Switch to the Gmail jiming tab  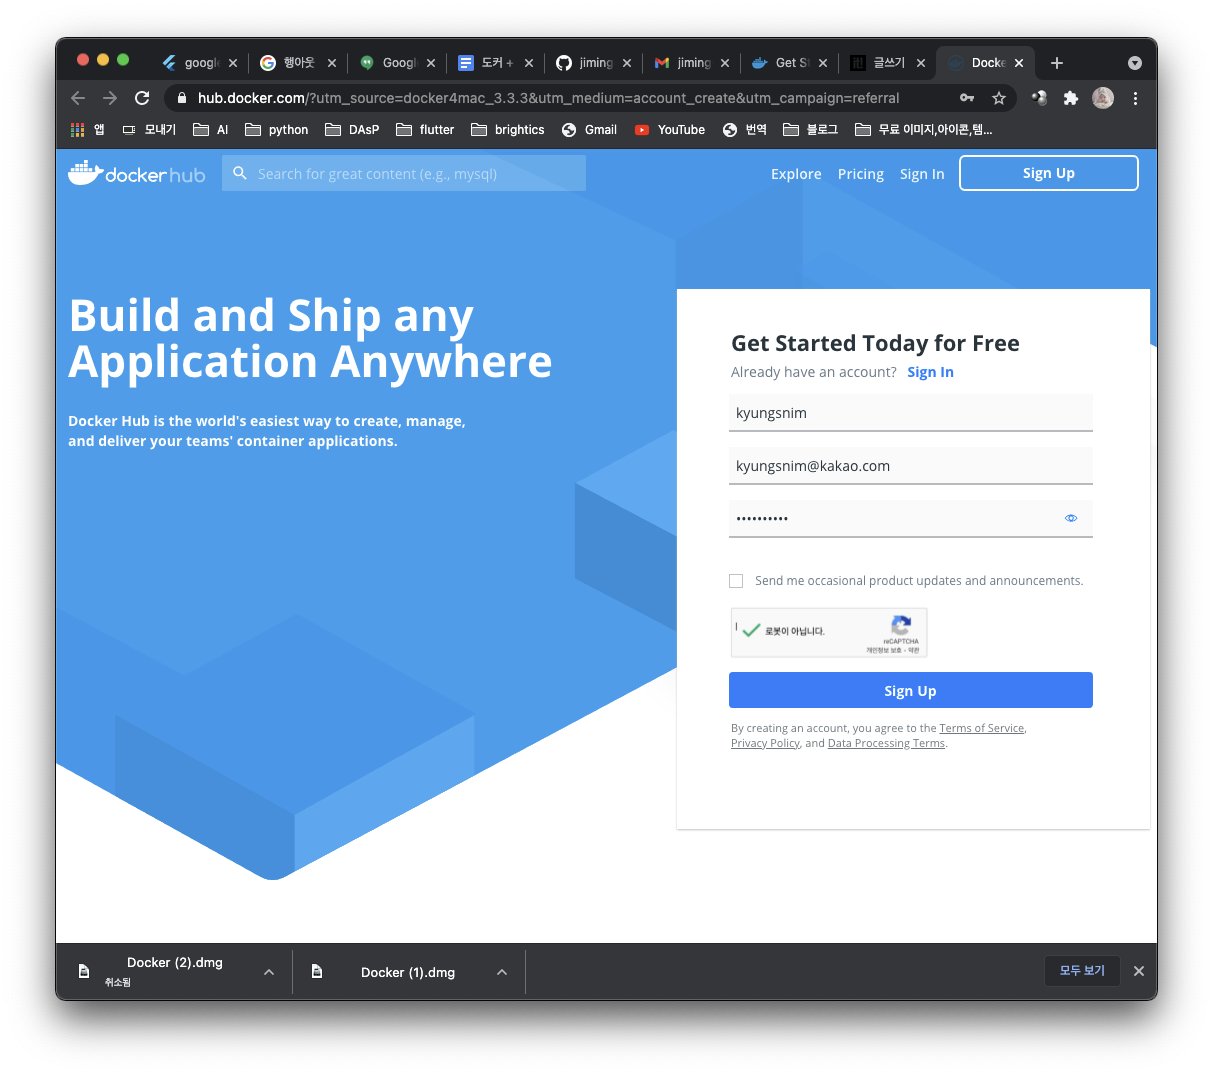click(x=693, y=63)
